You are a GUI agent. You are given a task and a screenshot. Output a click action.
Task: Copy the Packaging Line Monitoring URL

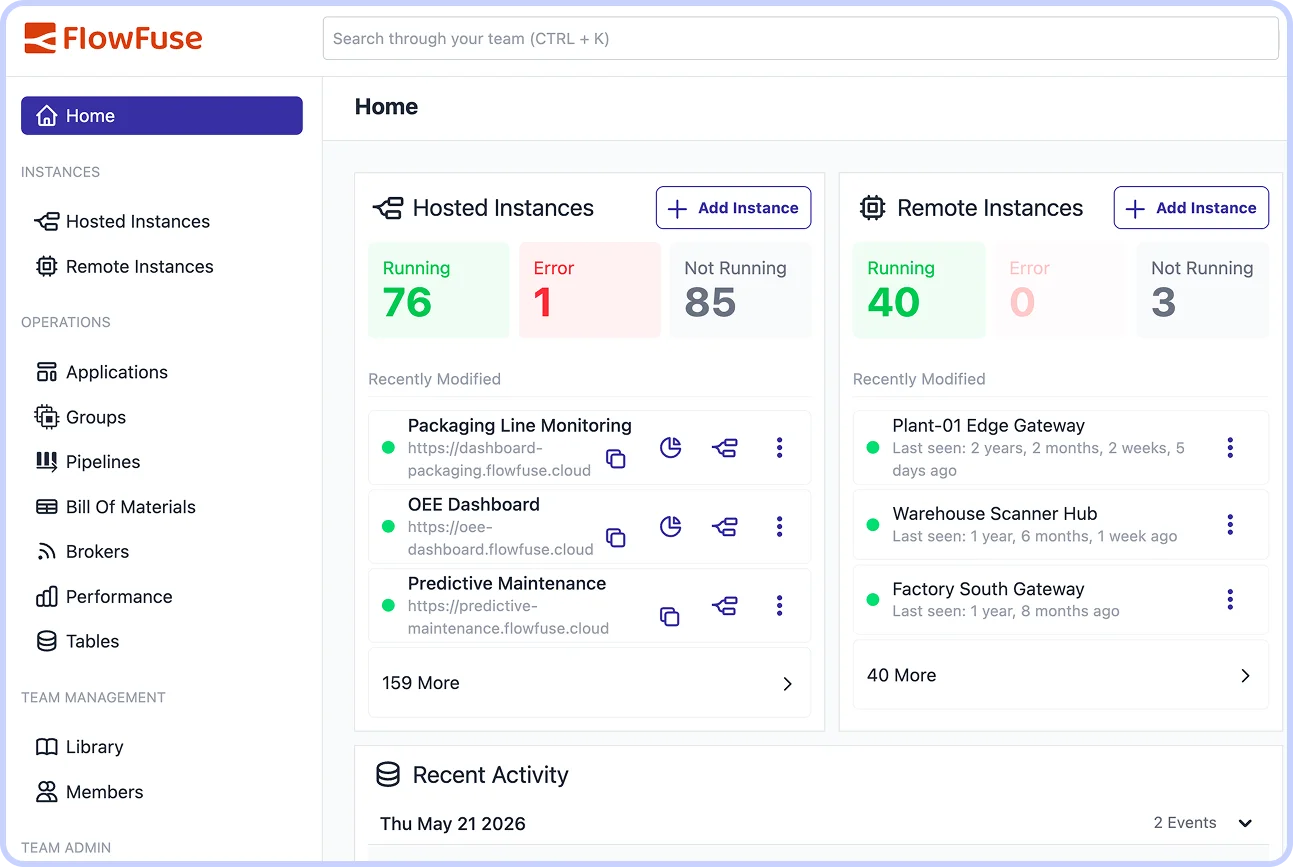click(x=616, y=459)
